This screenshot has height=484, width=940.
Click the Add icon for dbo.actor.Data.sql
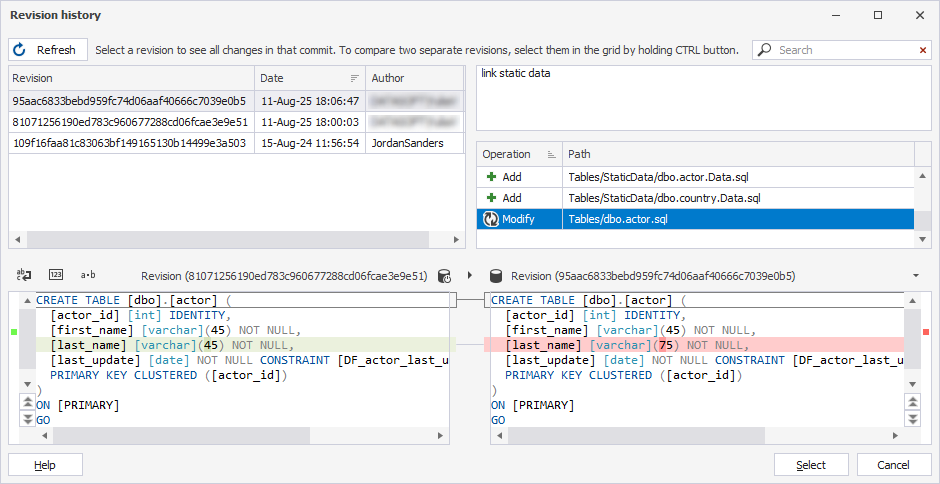coord(491,177)
